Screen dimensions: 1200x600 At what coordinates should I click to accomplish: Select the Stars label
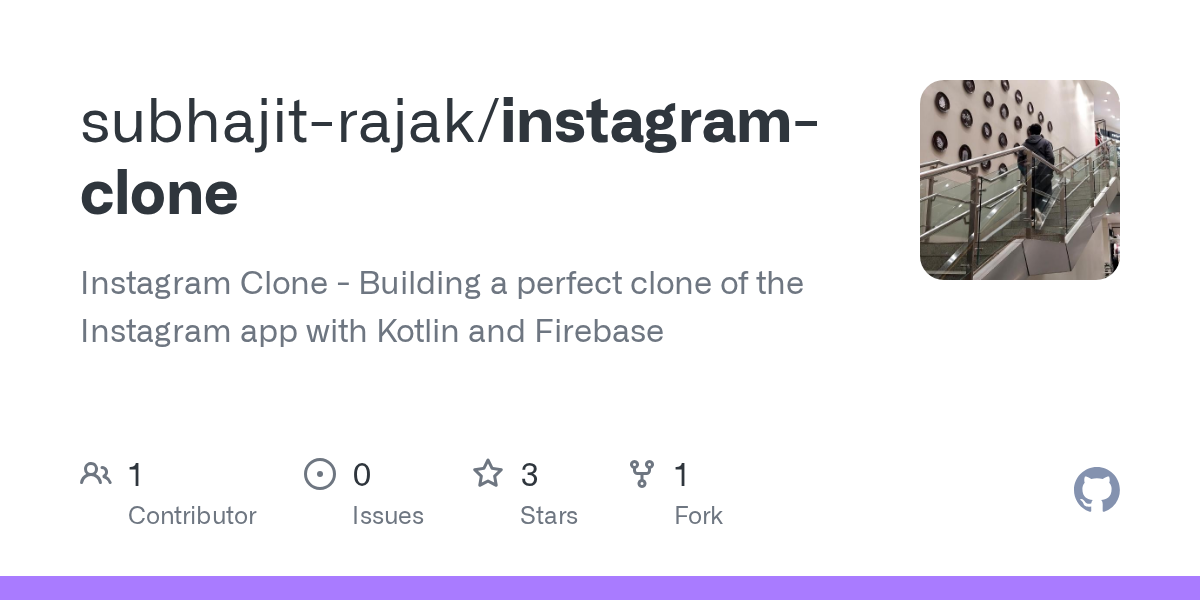(x=549, y=516)
